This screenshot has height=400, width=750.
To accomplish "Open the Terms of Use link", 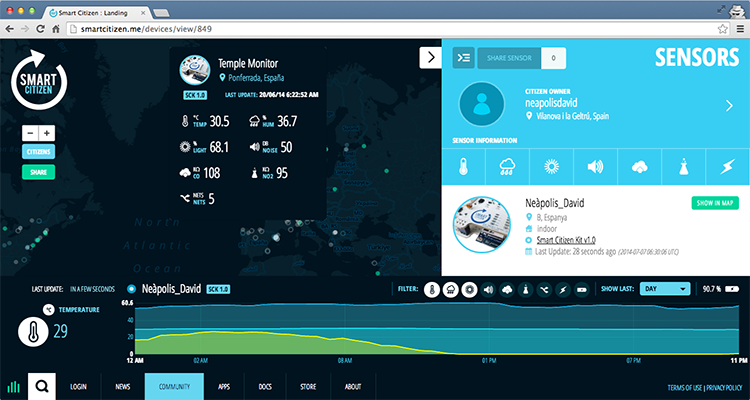I will click(x=684, y=388).
